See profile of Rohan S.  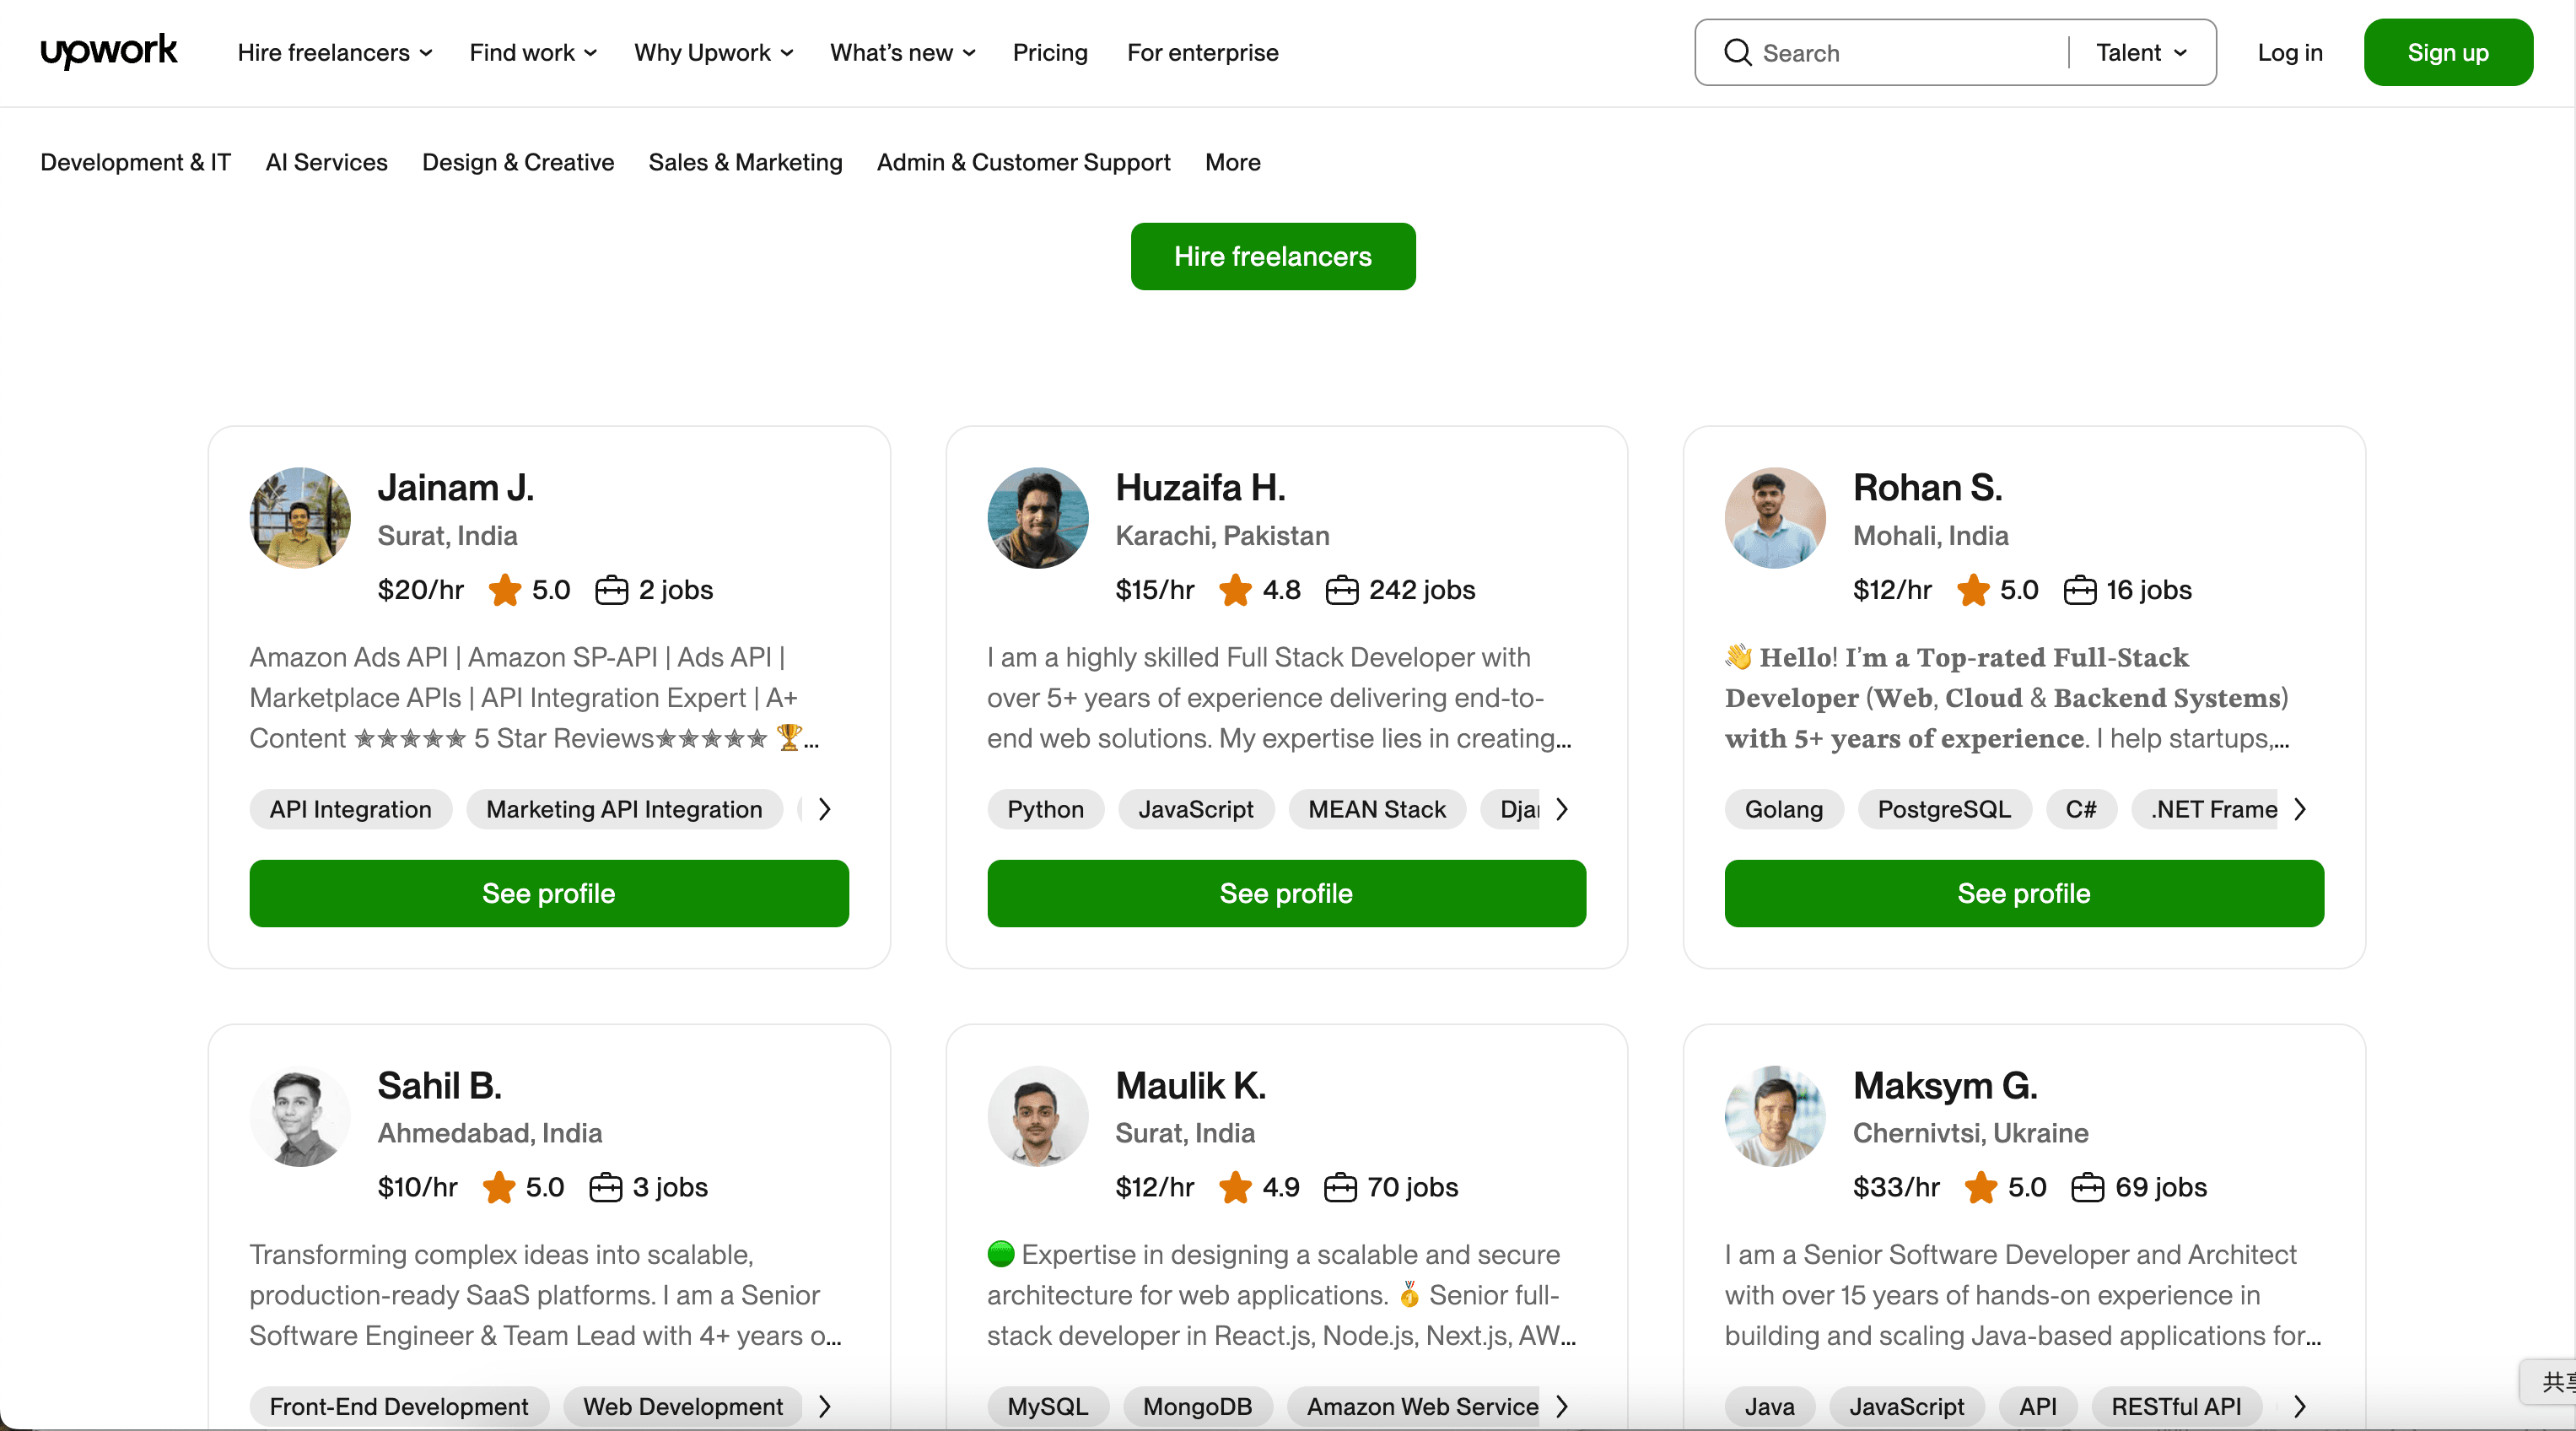tap(2023, 893)
